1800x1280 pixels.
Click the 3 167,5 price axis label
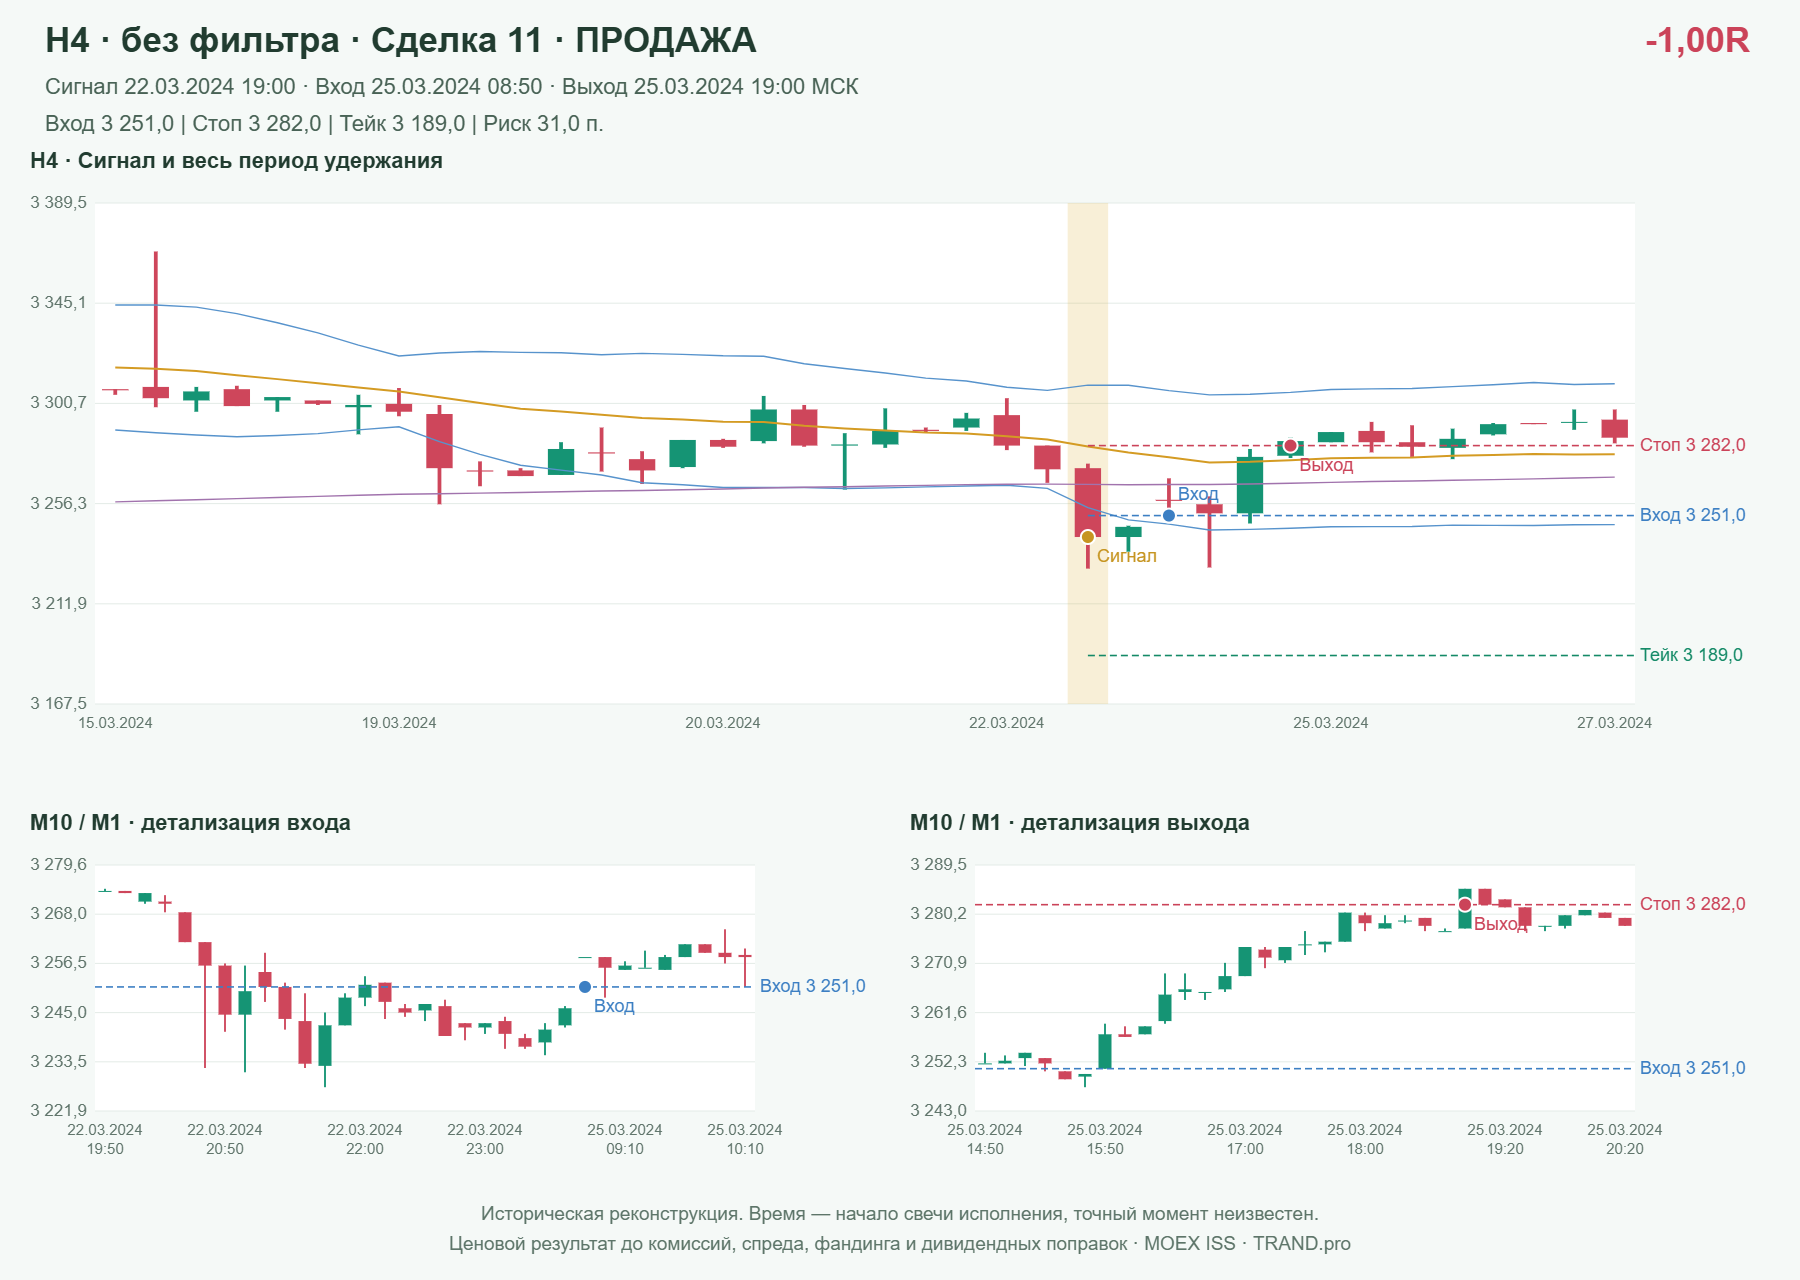59,703
